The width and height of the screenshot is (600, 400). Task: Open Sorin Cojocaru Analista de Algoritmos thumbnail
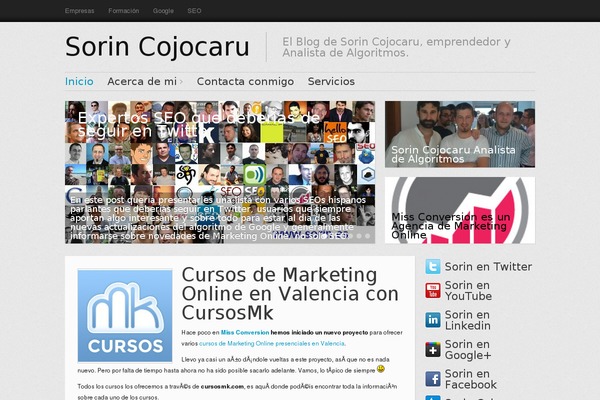pos(460,134)
